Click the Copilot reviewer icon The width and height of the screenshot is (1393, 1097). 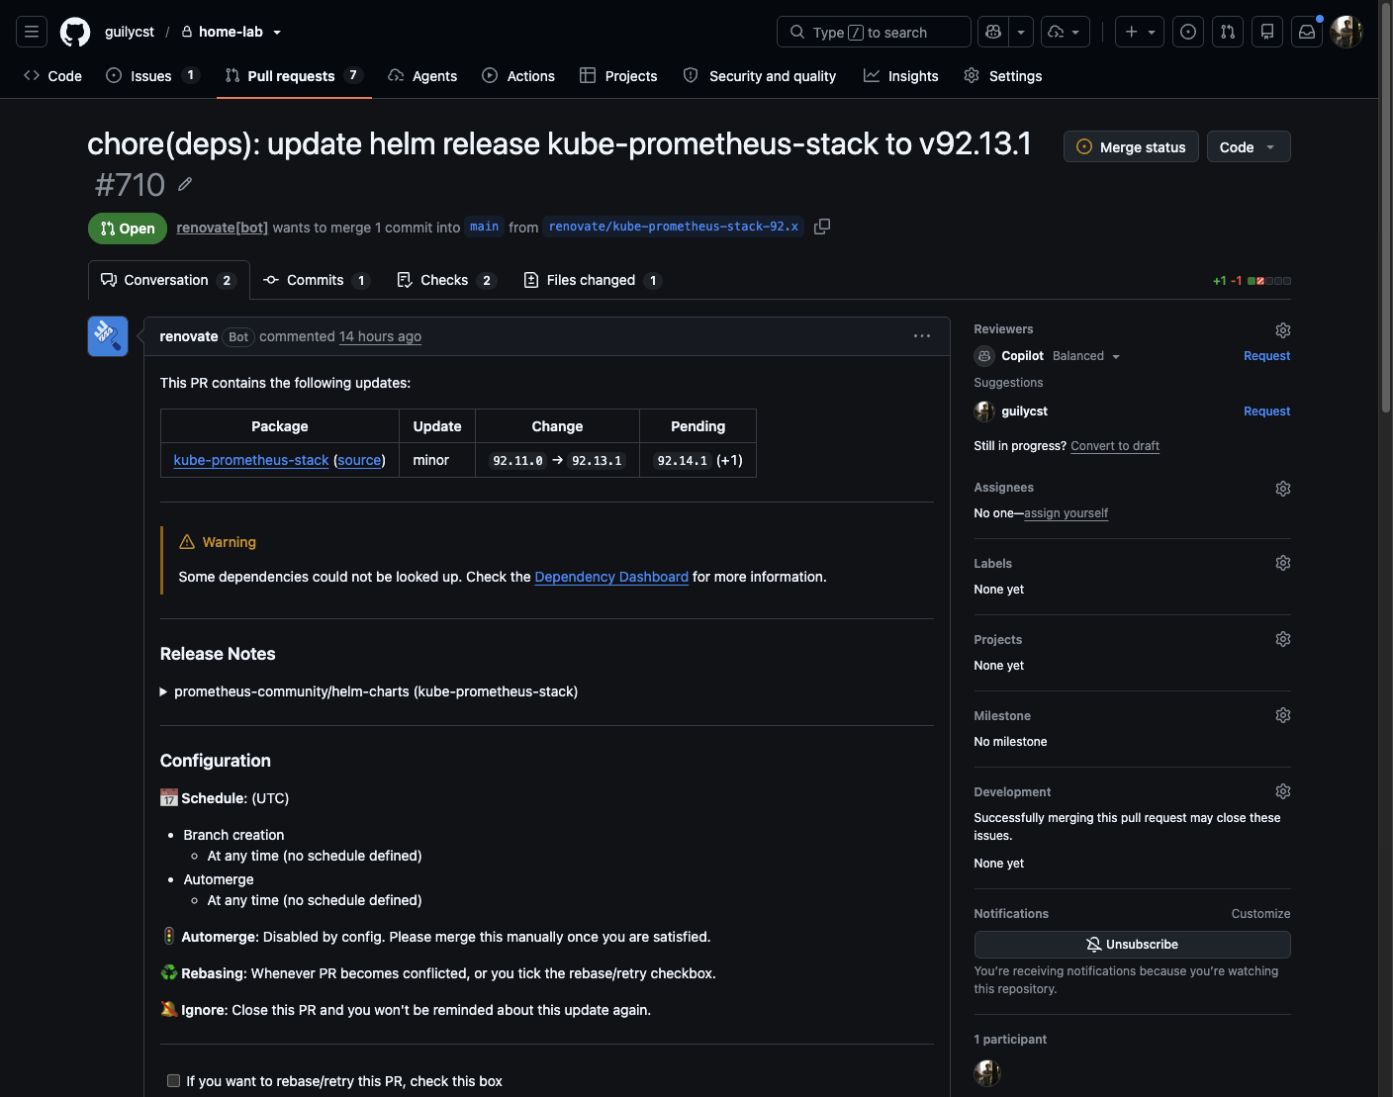984,356
